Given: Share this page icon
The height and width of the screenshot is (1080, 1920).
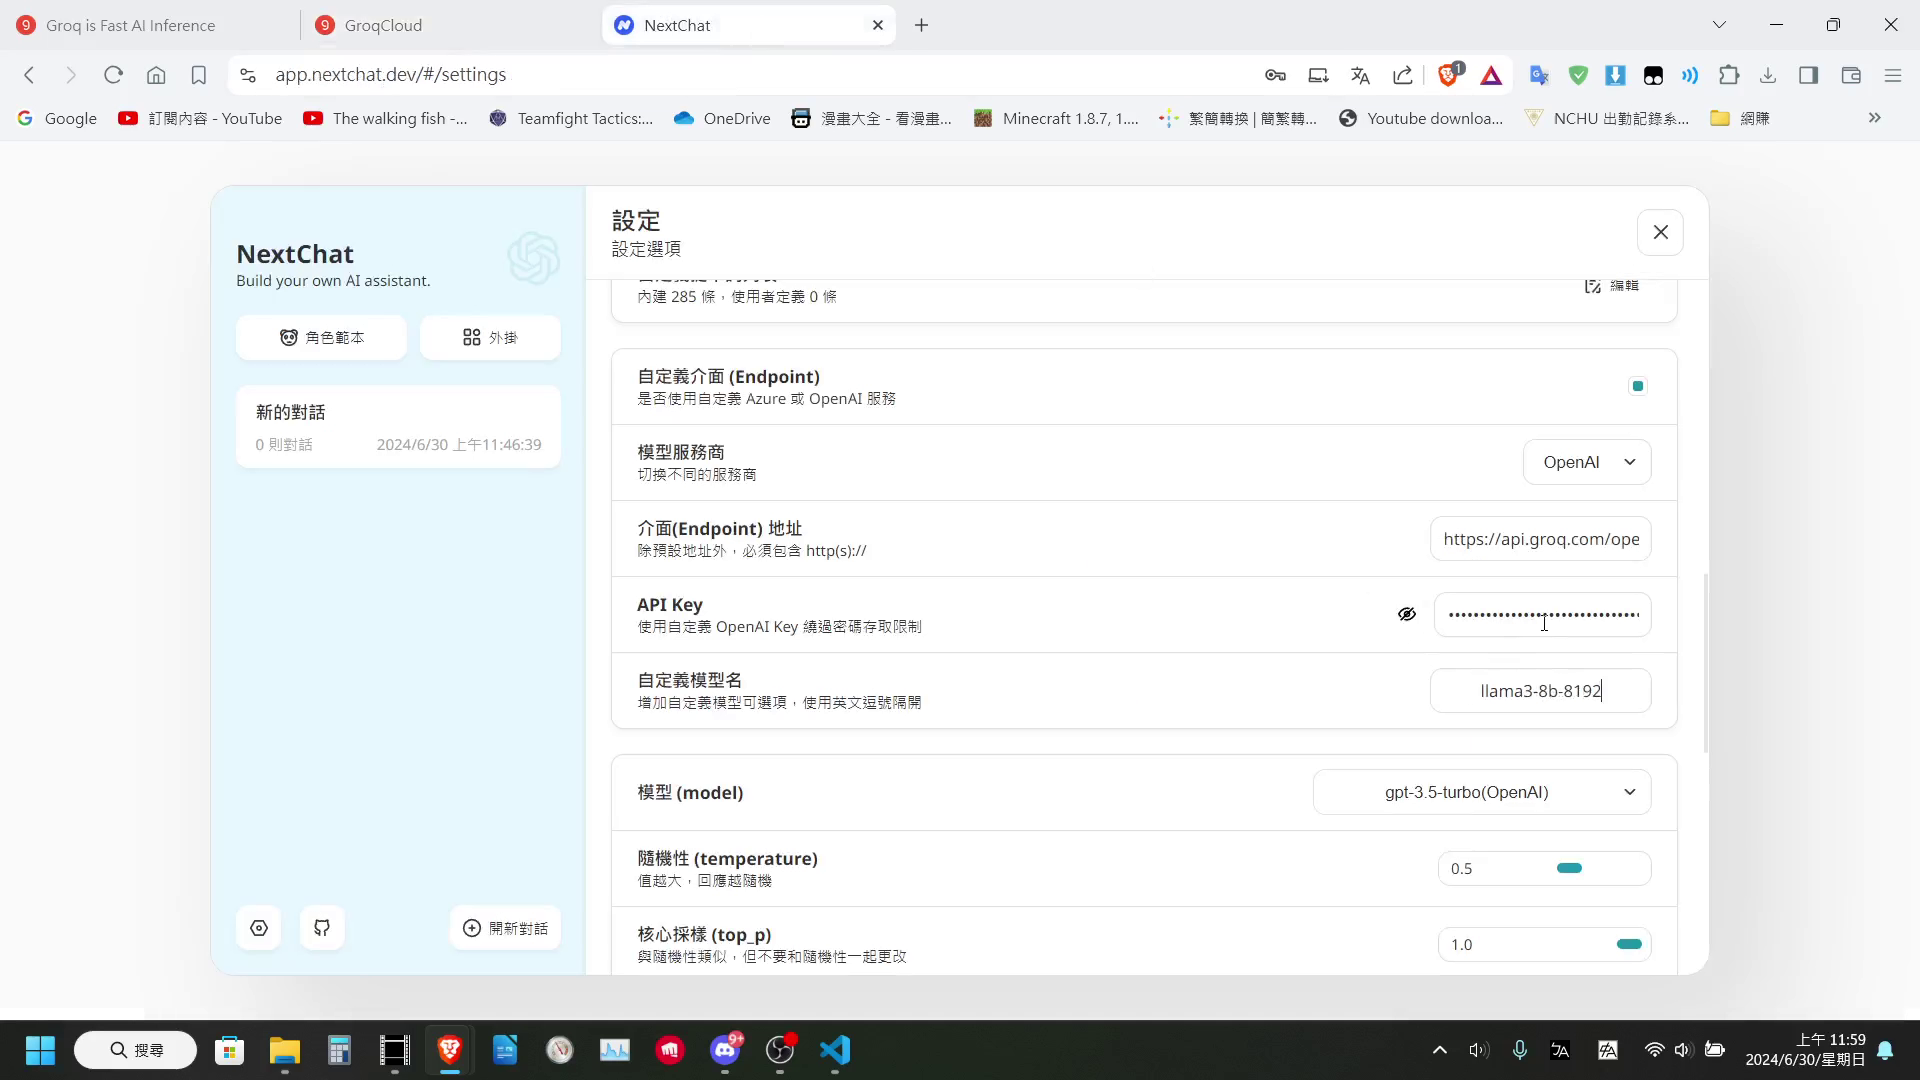Looking at the screenshot, I should pyautogui.click(x=1403, y=75).
